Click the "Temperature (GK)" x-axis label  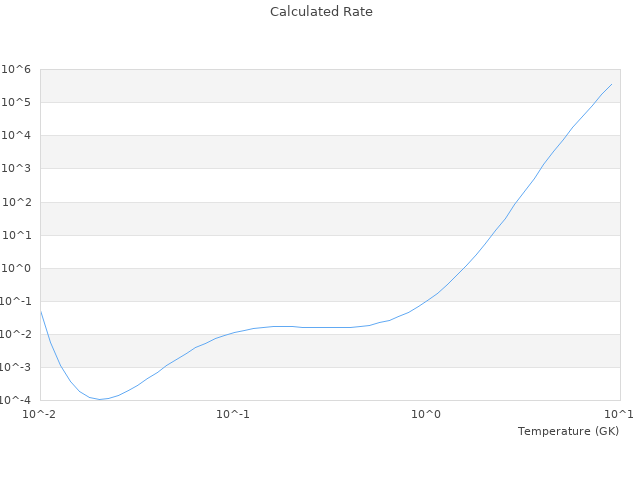(x=568, y=431)
